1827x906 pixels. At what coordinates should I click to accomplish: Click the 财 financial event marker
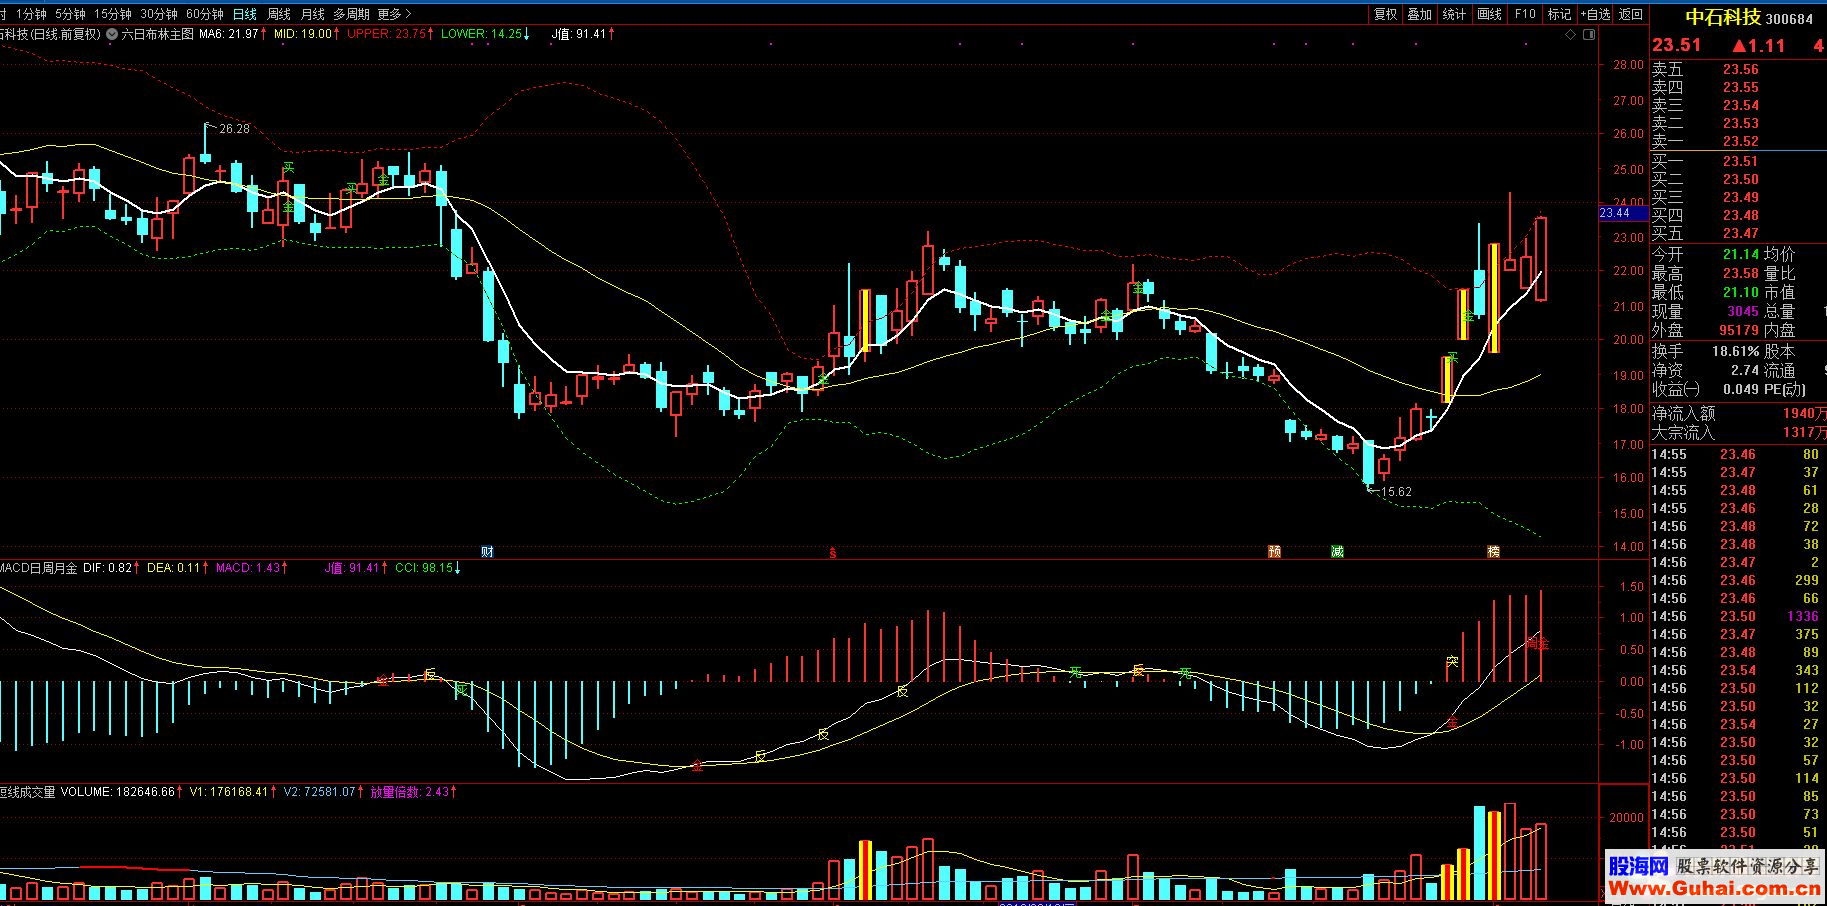(x=487, y=551)
